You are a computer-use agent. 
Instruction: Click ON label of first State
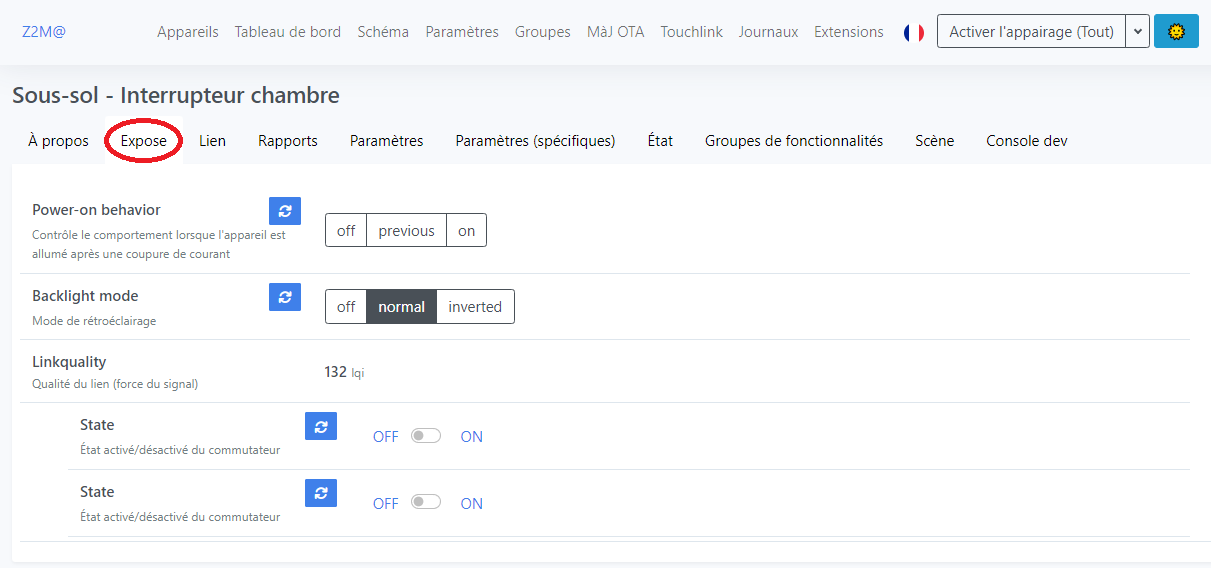pyautogui.click(x=472, y=437)
